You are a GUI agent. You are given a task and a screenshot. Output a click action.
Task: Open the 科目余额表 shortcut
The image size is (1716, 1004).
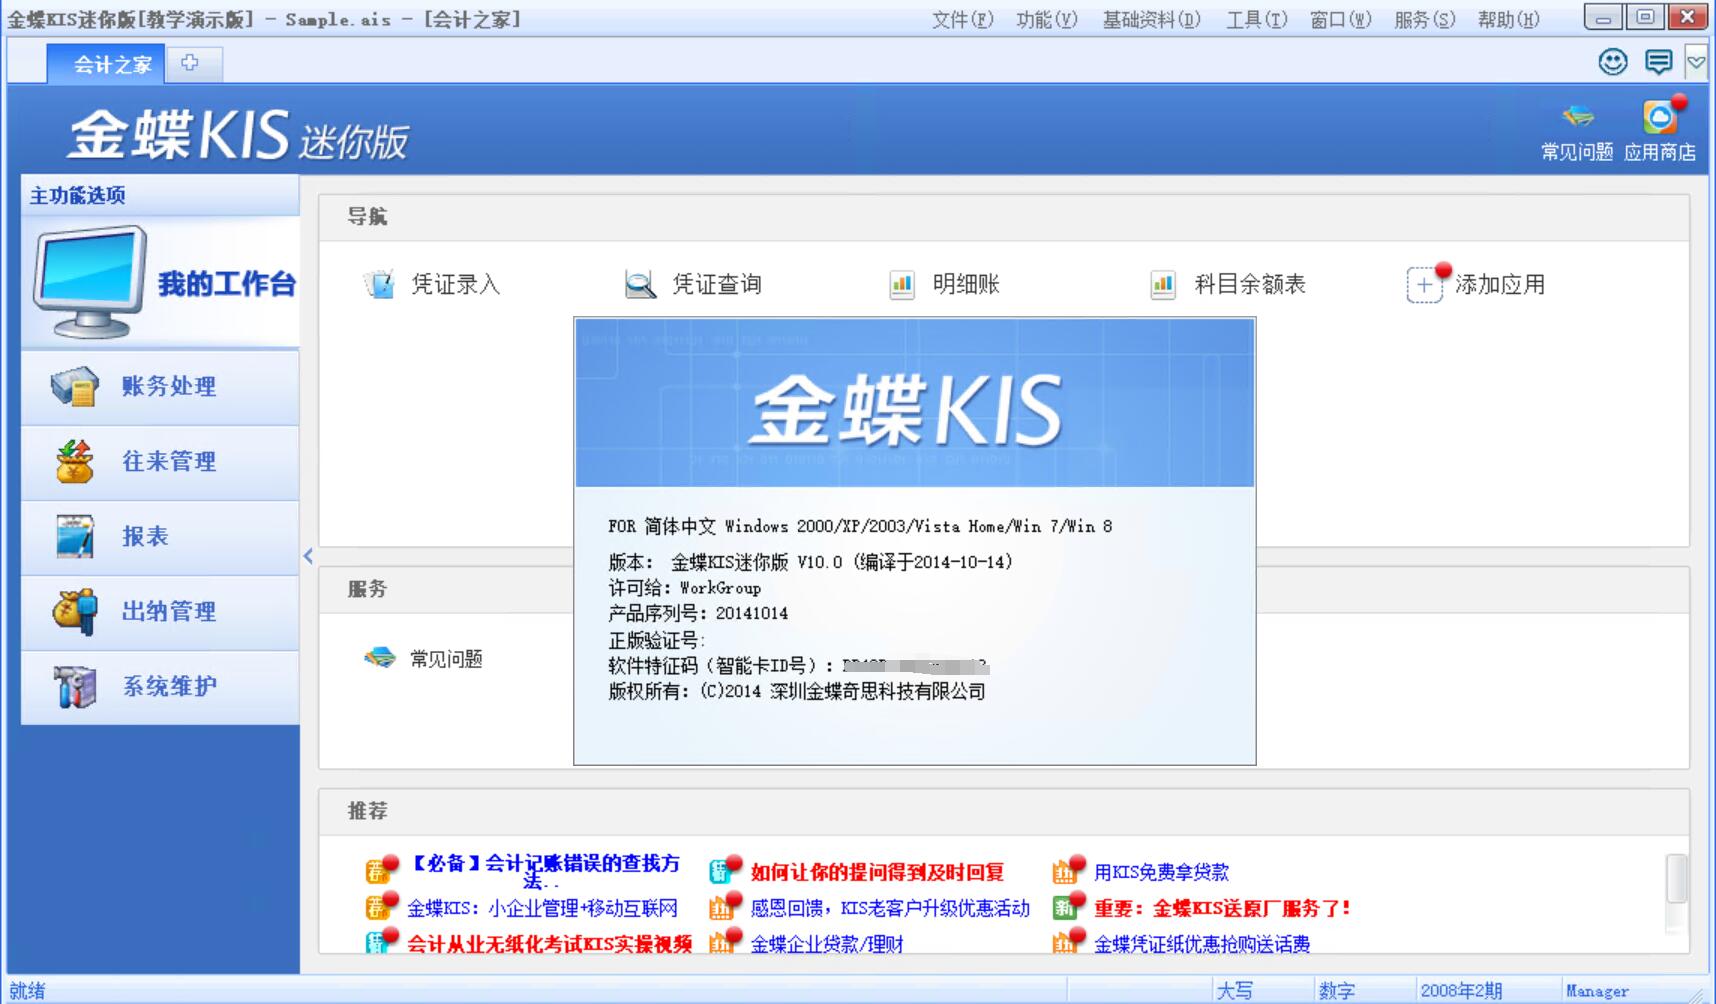point(1228,285)
